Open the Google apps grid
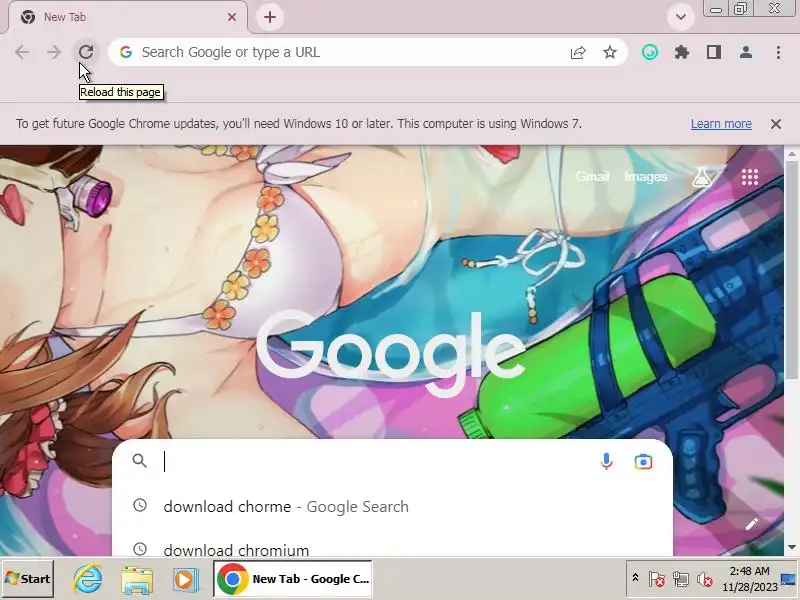The width and height of the screenshot is (800, 600). pyautogui.click(x=749, y=178)
